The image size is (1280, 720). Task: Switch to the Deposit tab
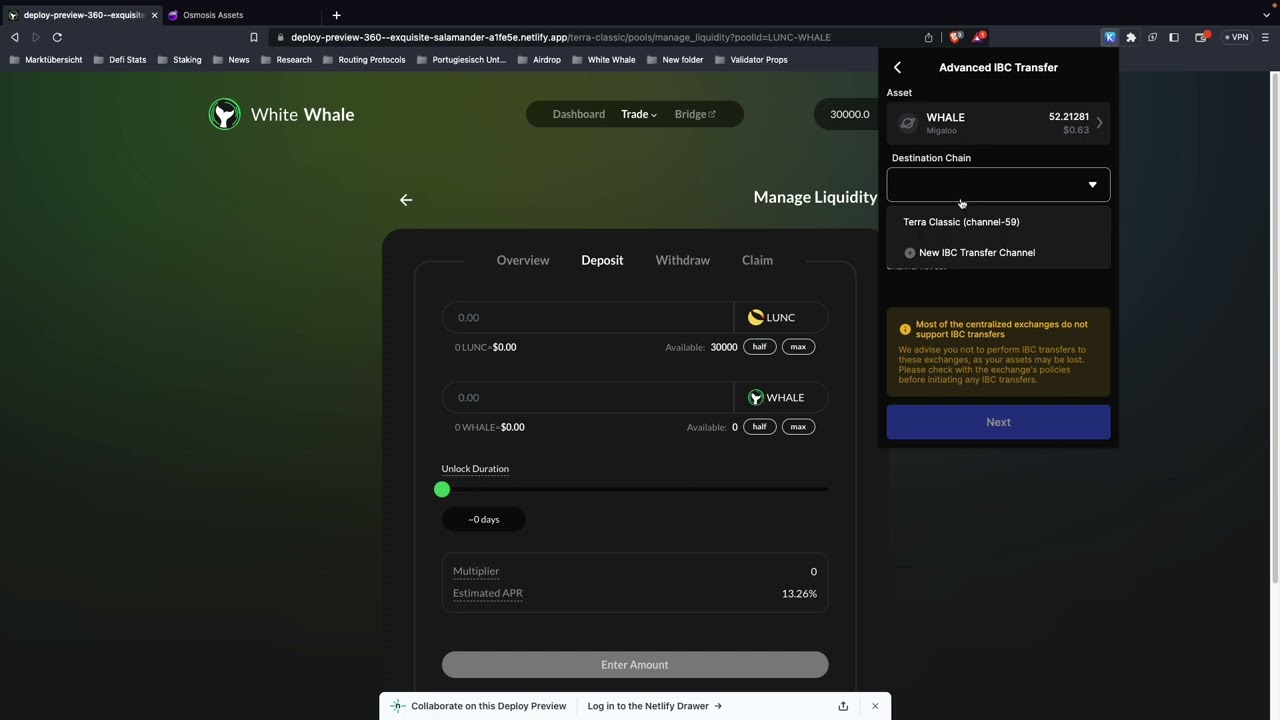(602, 260)
